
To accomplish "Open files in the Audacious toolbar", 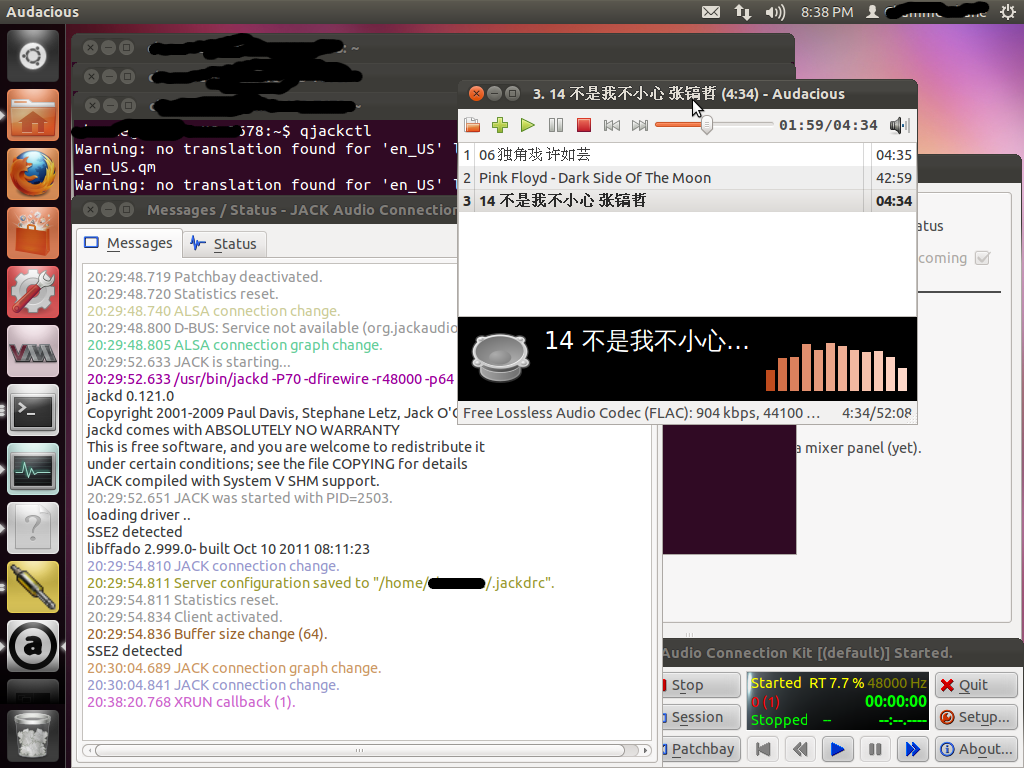I will click(x=472, y=125).
